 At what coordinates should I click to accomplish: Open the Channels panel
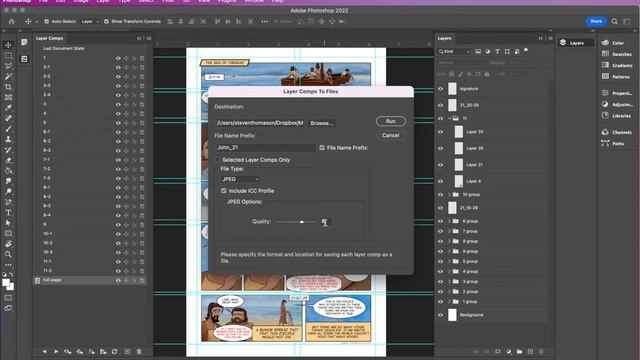617,132
